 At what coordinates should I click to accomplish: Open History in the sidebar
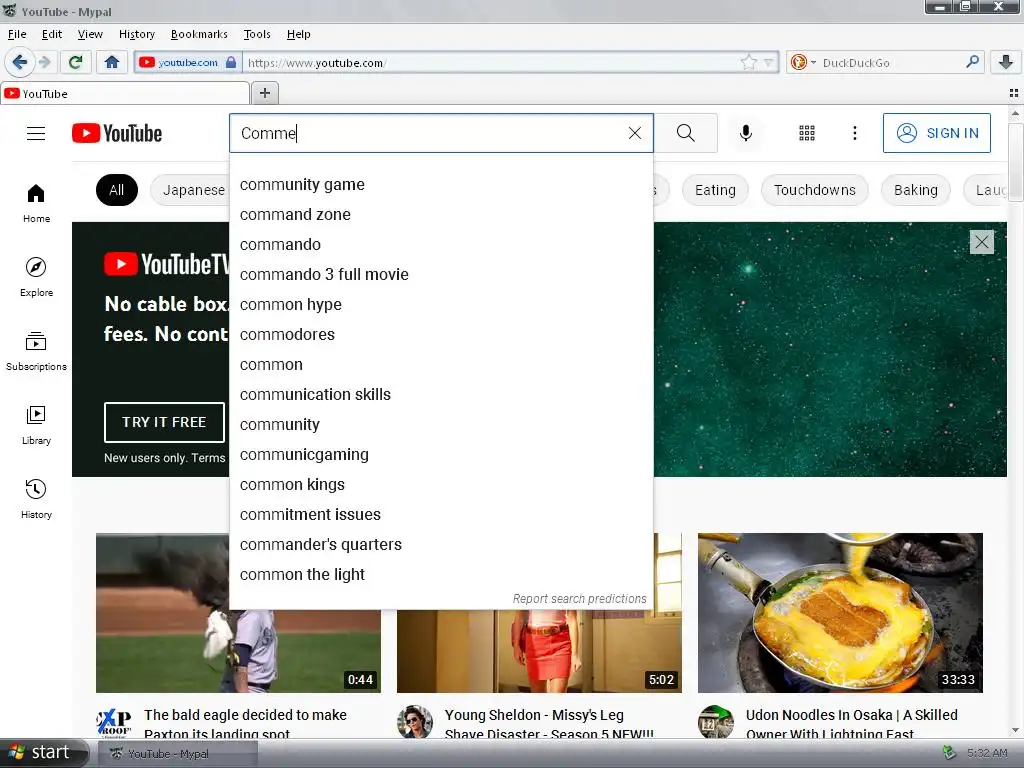click(36, 499)
